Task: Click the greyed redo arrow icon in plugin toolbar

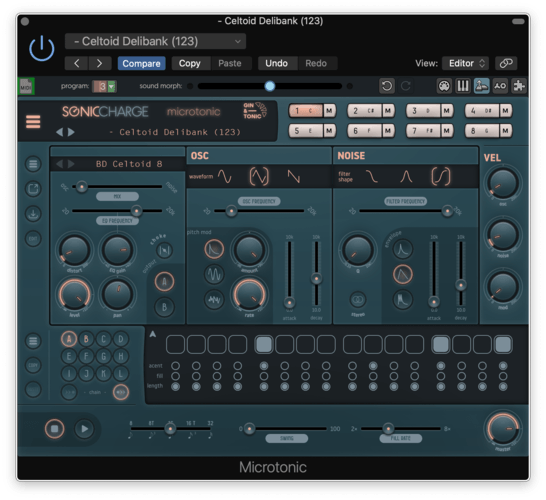Action: pos(406,86)
